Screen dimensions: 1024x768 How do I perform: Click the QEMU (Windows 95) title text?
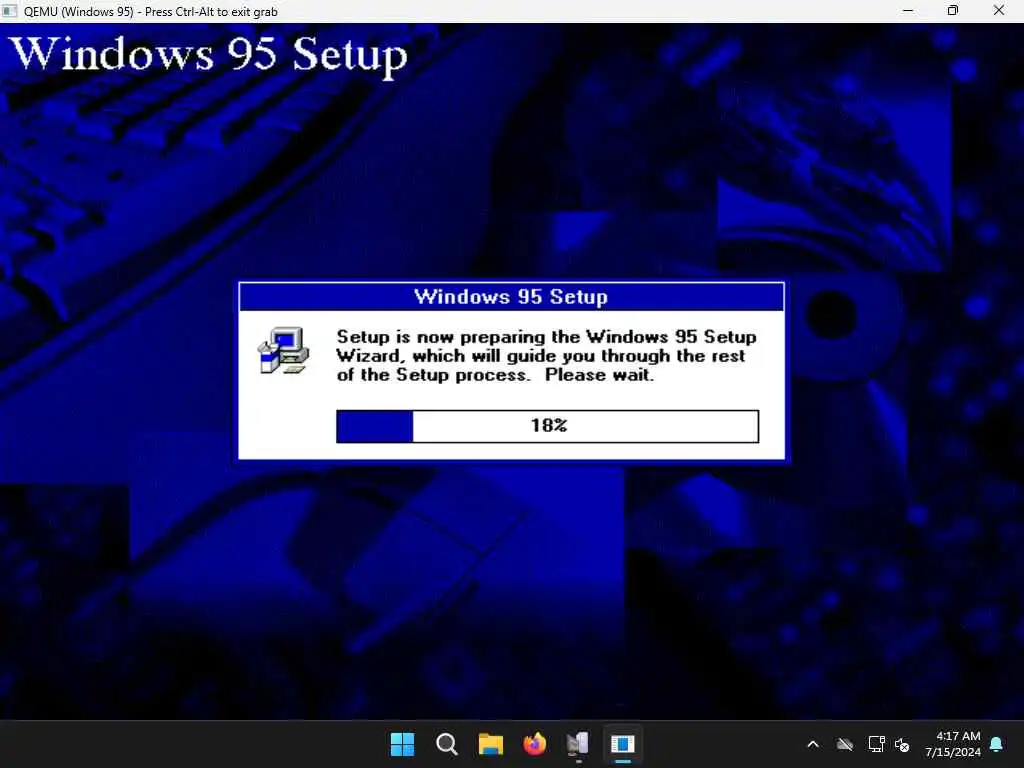pyautogui.click(x=151, y=12)
